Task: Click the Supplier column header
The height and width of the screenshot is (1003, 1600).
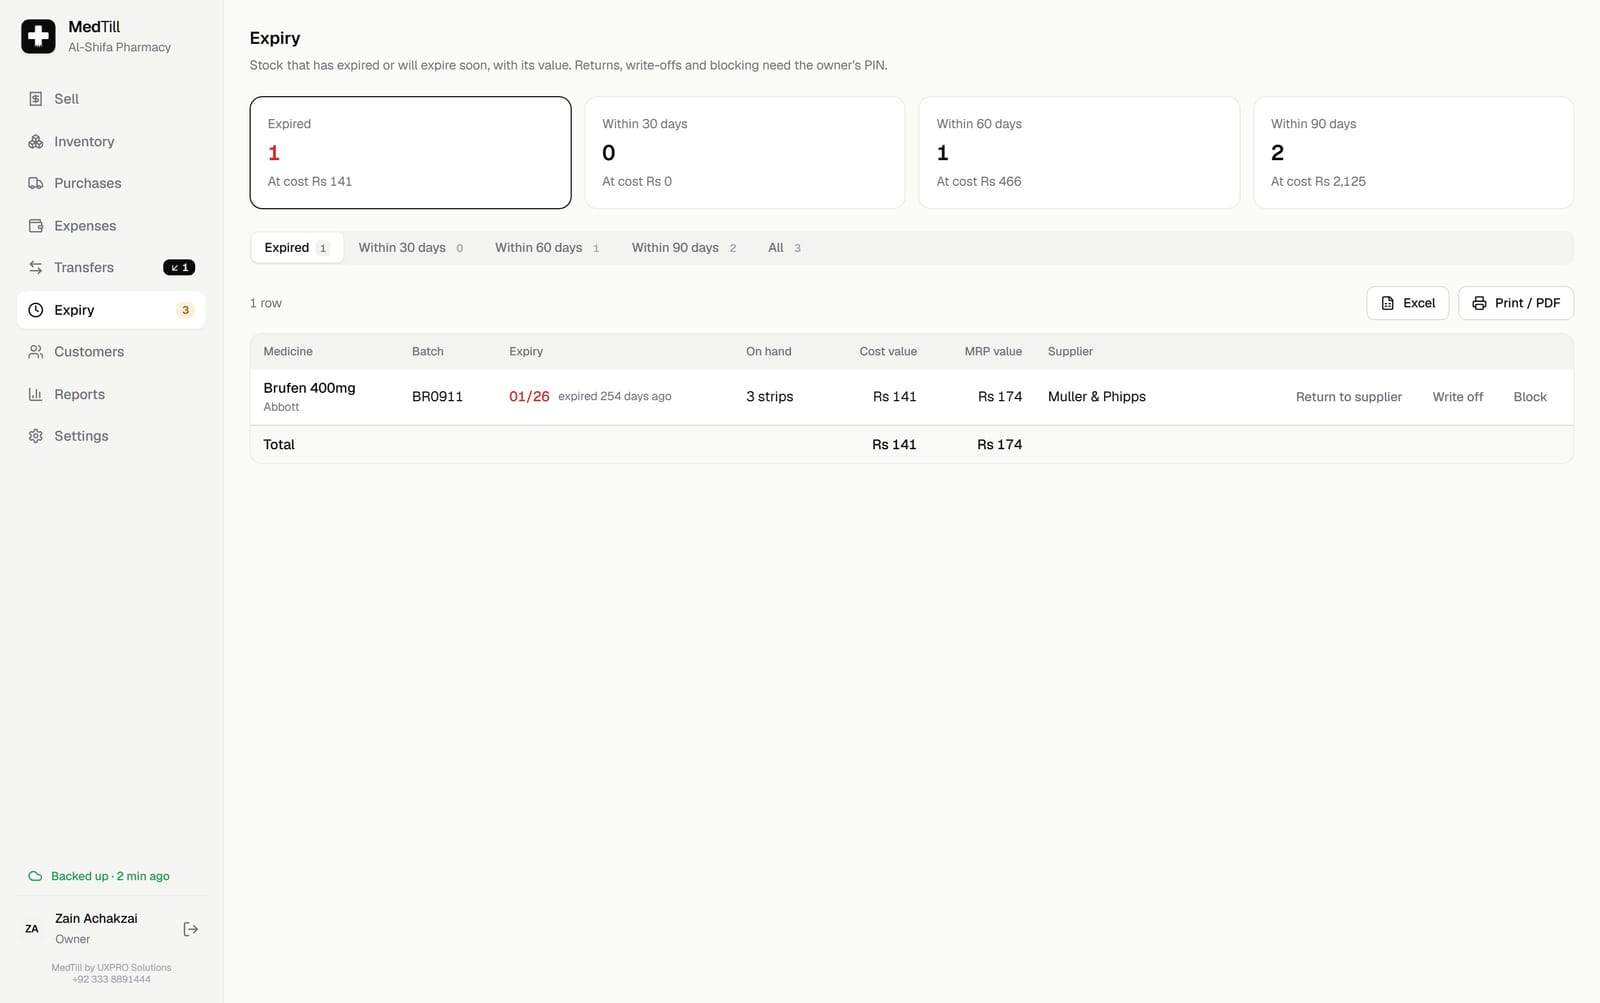Action: 1070,352
